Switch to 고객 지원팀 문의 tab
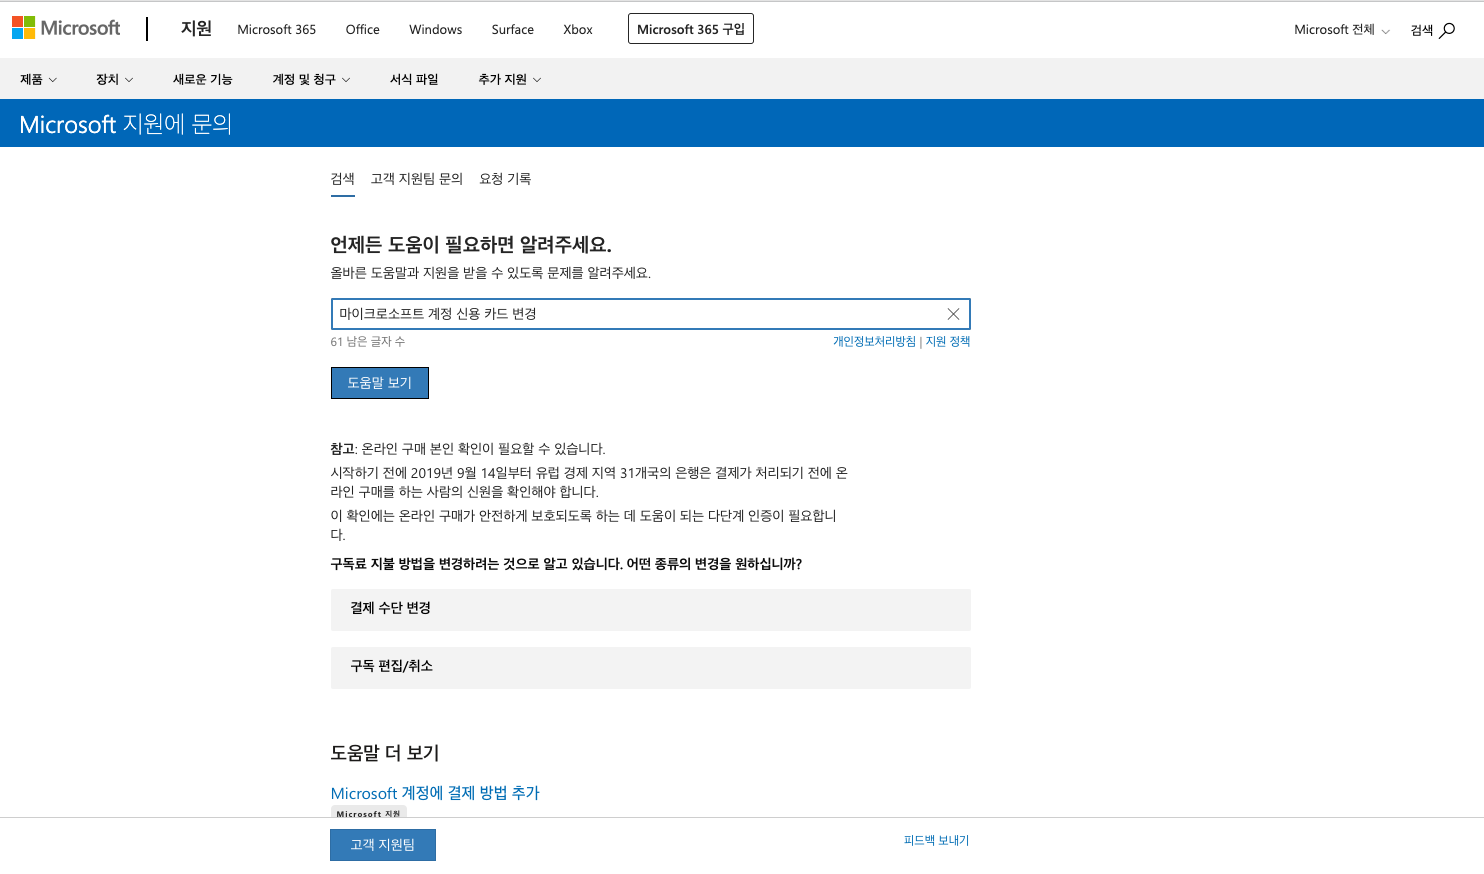The width and height of the screenshot is (1484, 874). click(x=417, y=179)
